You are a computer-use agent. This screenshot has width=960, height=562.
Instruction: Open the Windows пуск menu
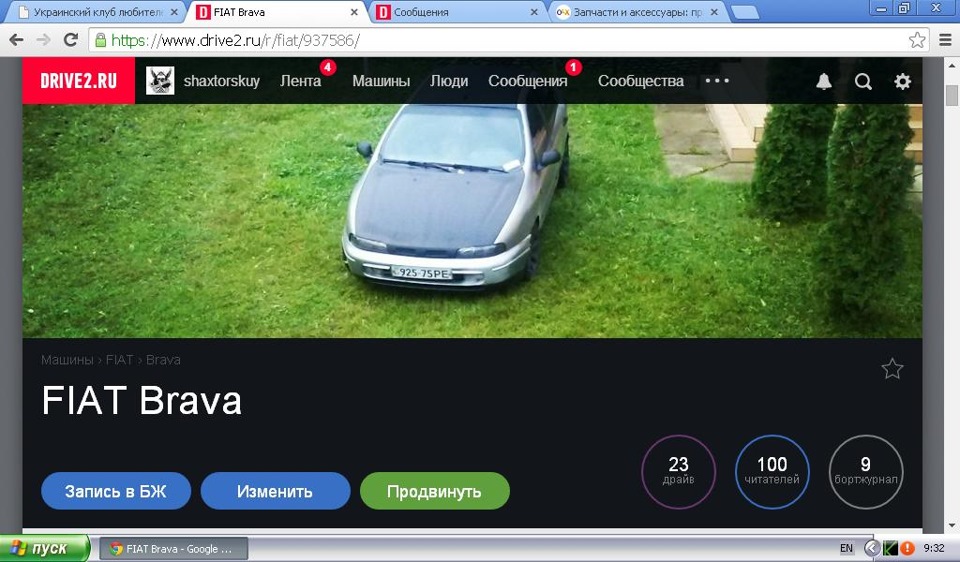click(45, 548)
